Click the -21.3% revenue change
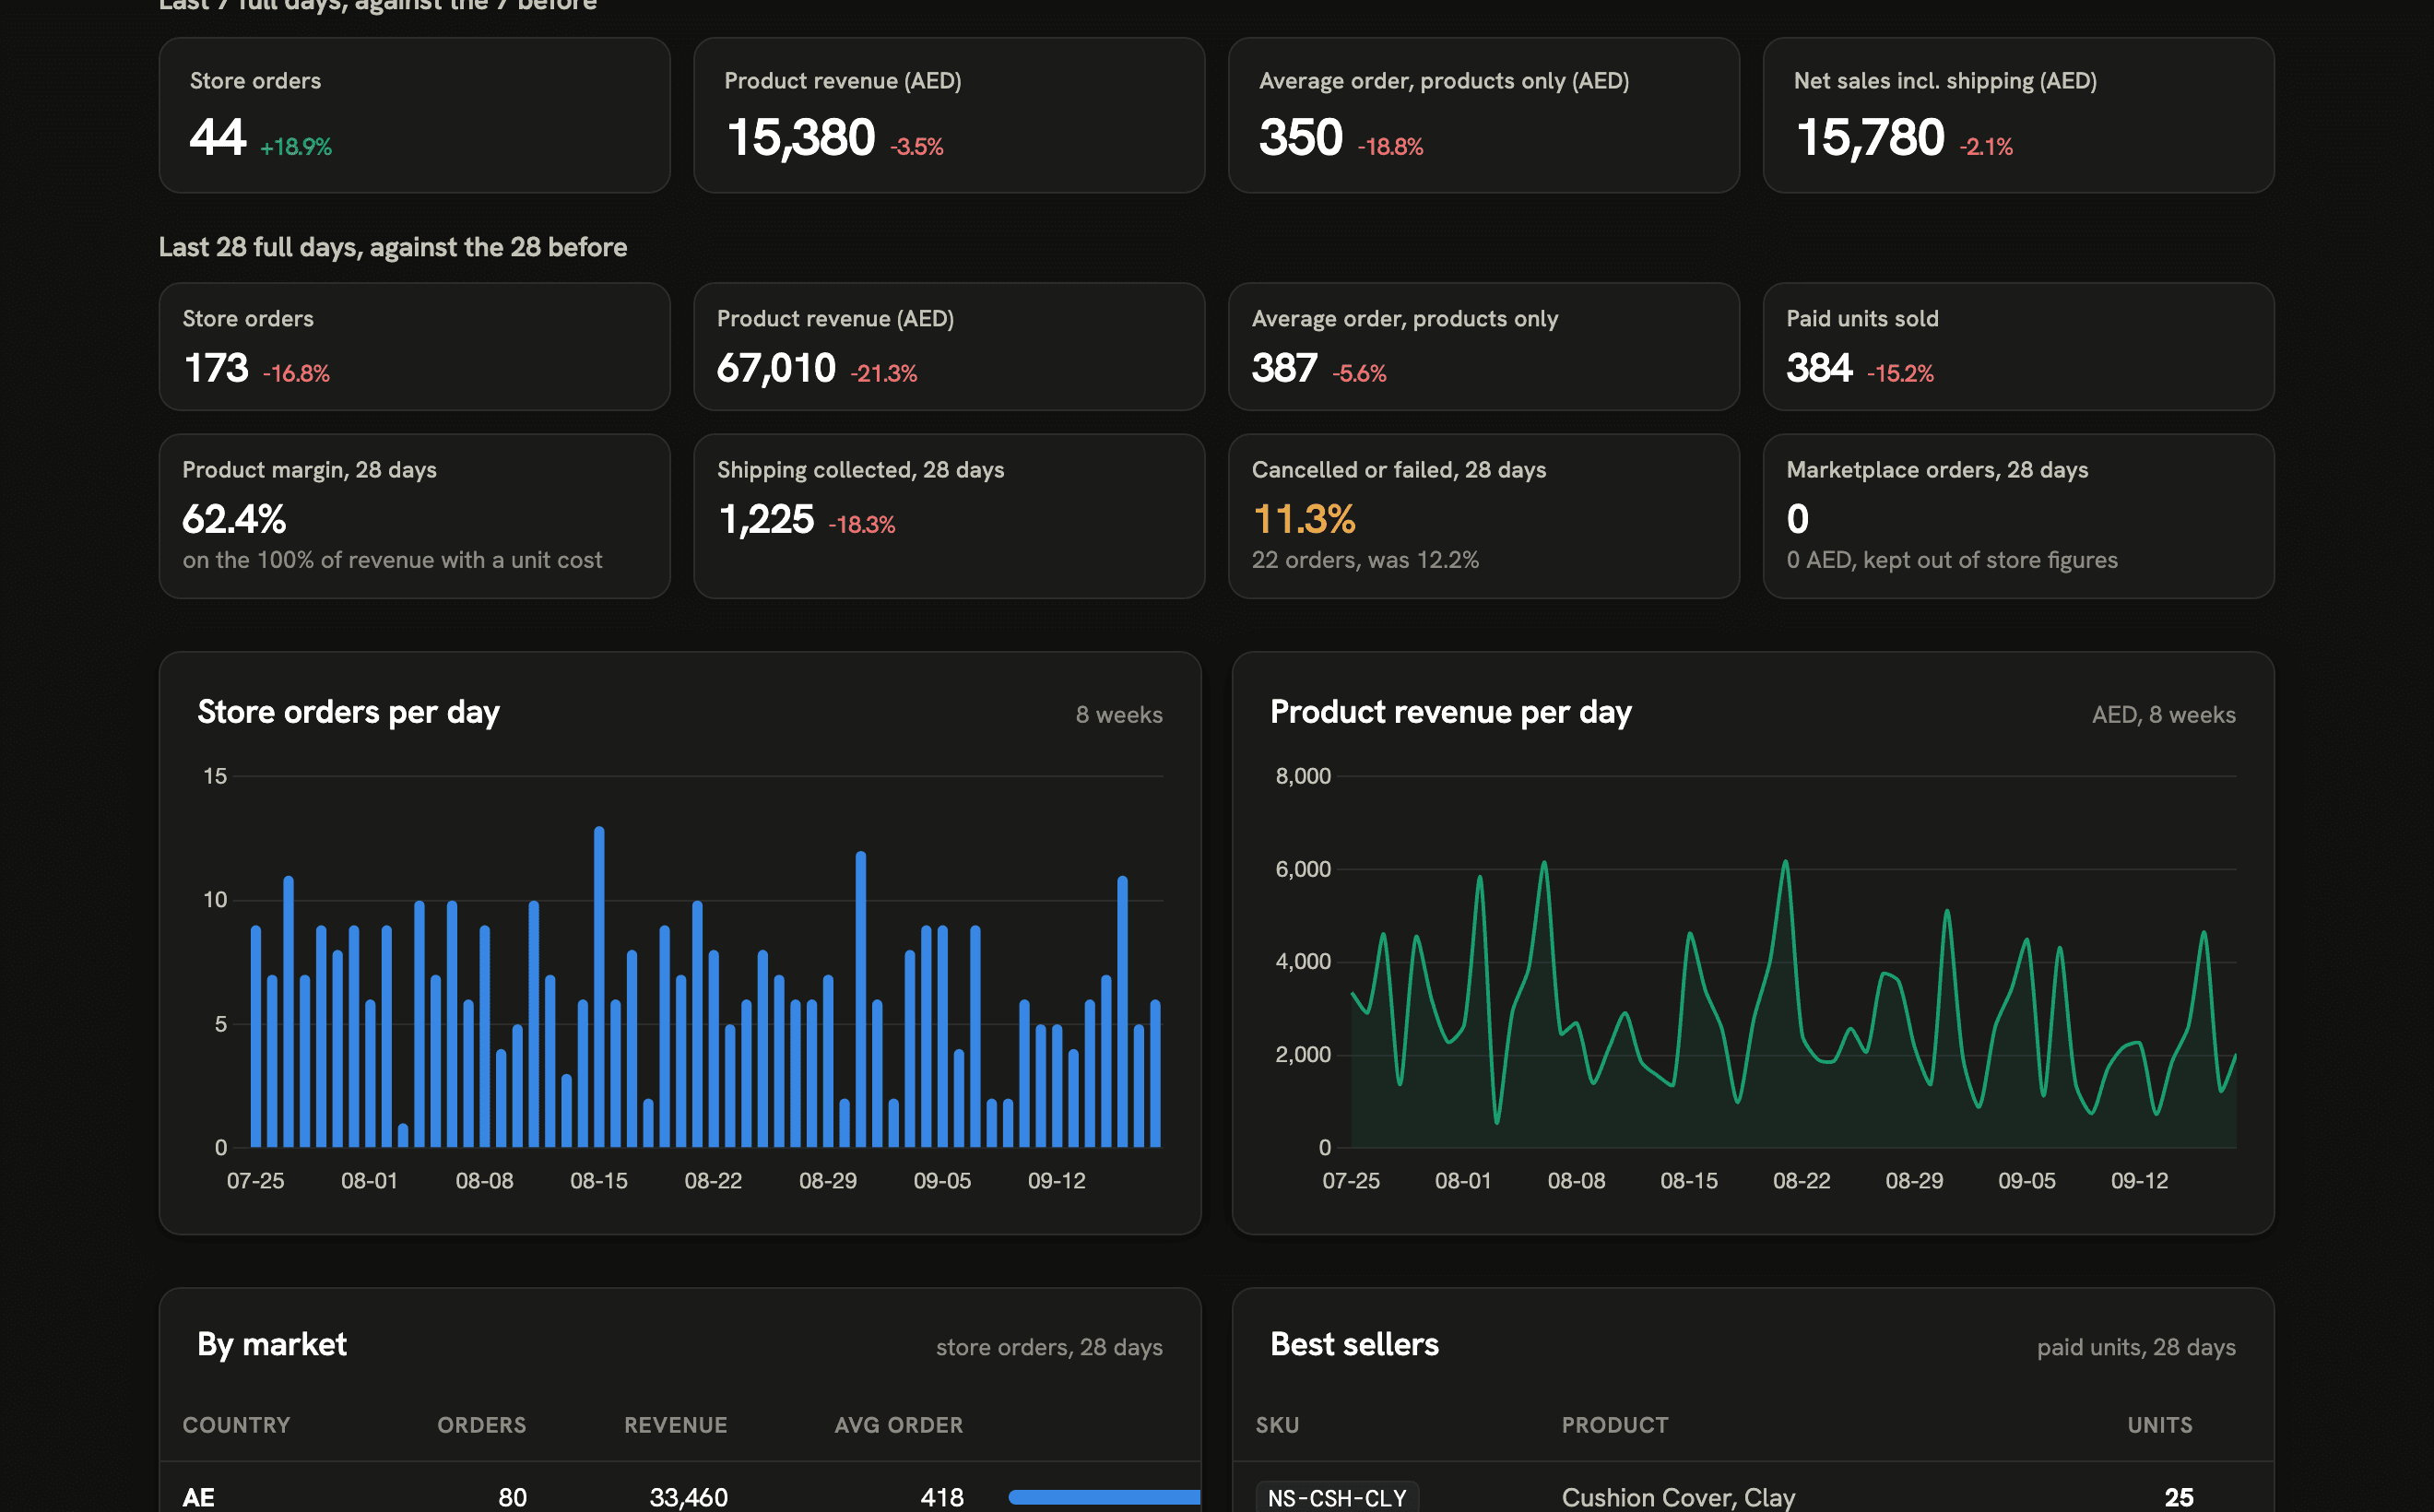2434x1512 pixels. [x=884, y=374]
